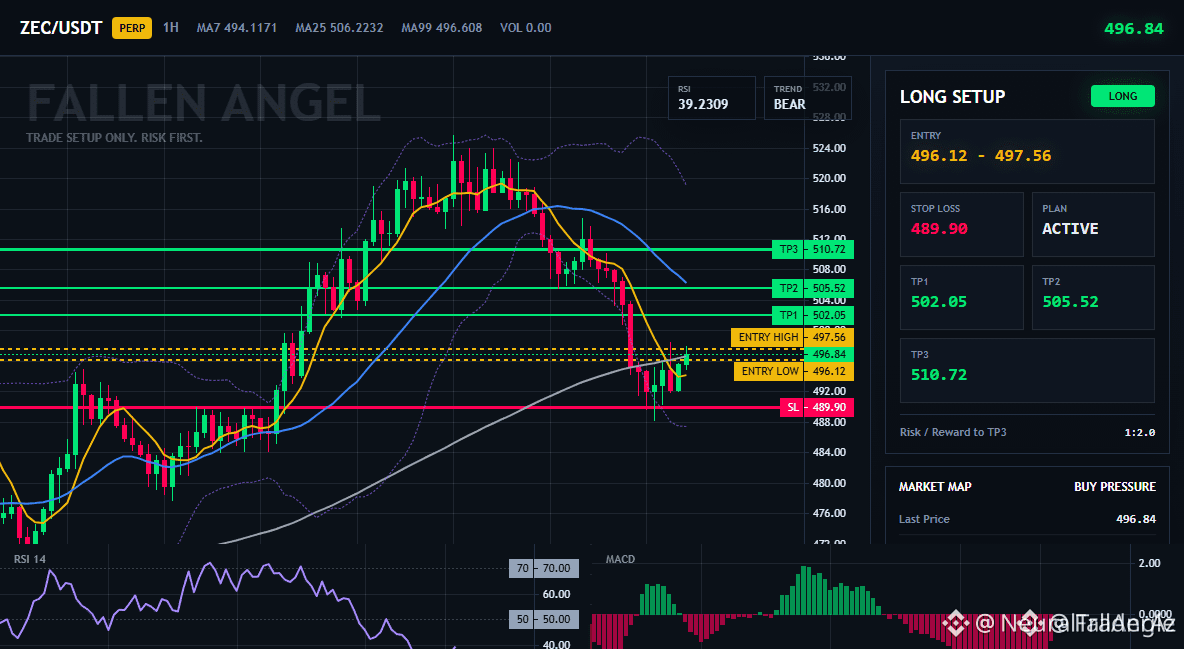Click the ENTRY LOW 496.12 chart tag
1184x649 pixels.
pyautogui.click(x=794, y=371)
